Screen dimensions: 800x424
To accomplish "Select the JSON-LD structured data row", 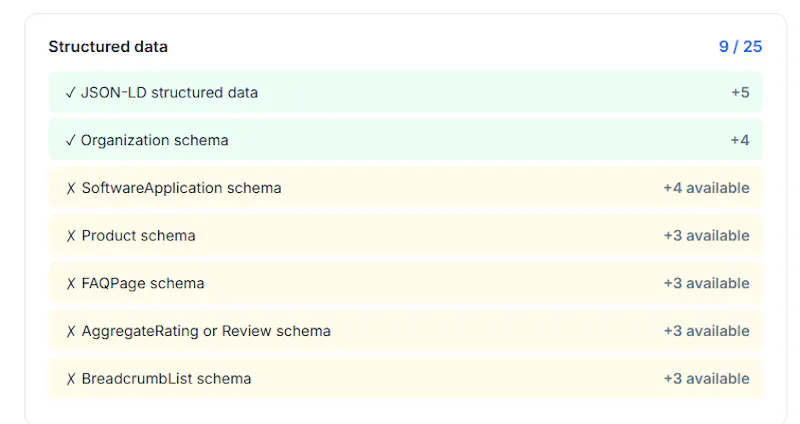I will pos(406,92).
